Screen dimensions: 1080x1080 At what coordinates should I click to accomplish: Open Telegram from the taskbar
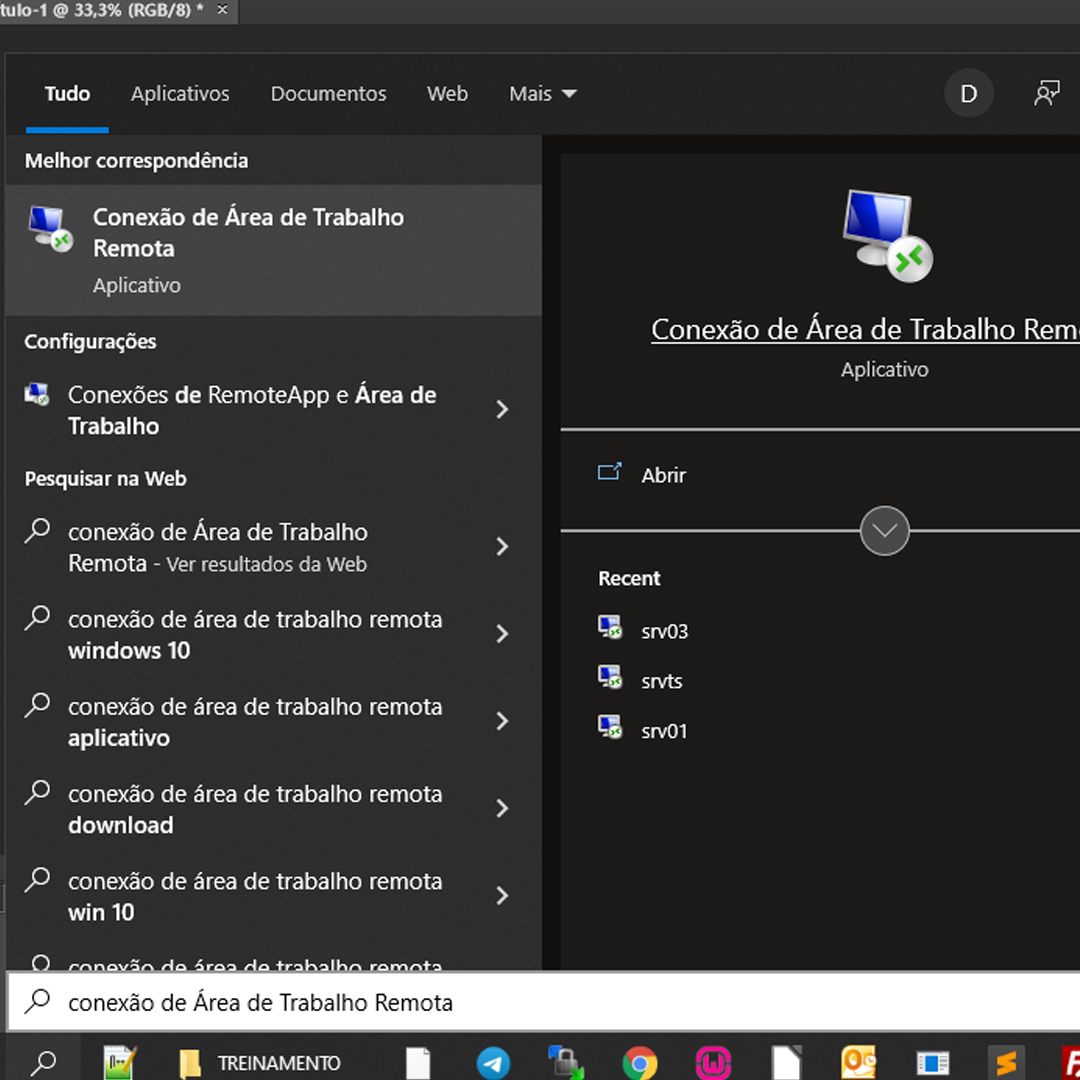pos(493,1062)
